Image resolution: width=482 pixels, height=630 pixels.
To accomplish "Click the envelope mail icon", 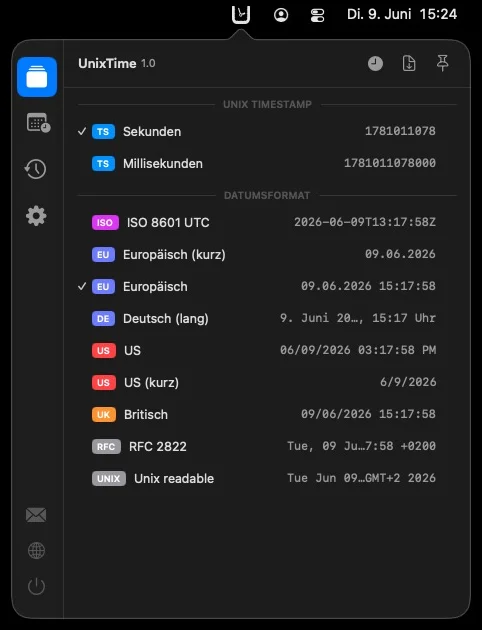I will [36, 515].
